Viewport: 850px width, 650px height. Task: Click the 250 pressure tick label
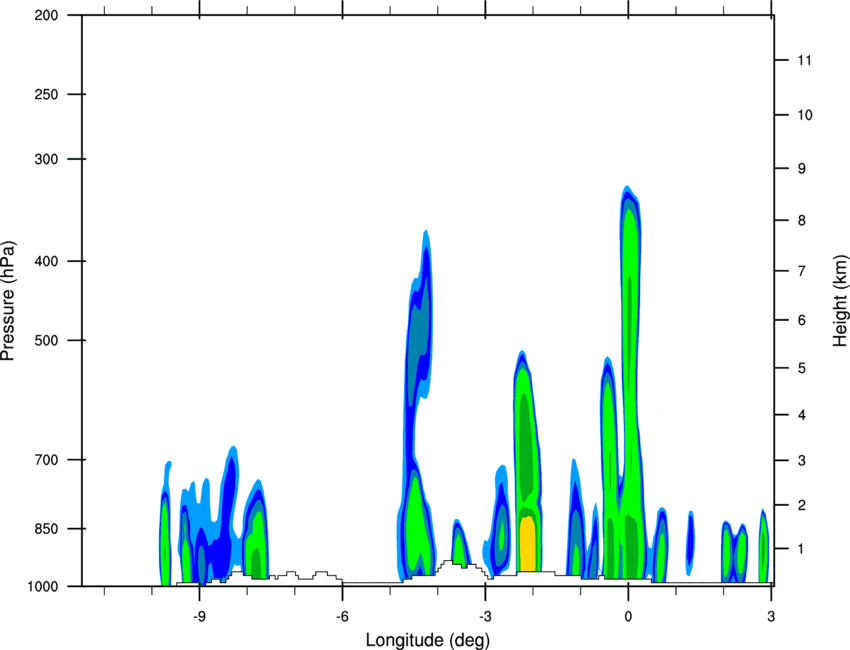(x=46, y=94)
